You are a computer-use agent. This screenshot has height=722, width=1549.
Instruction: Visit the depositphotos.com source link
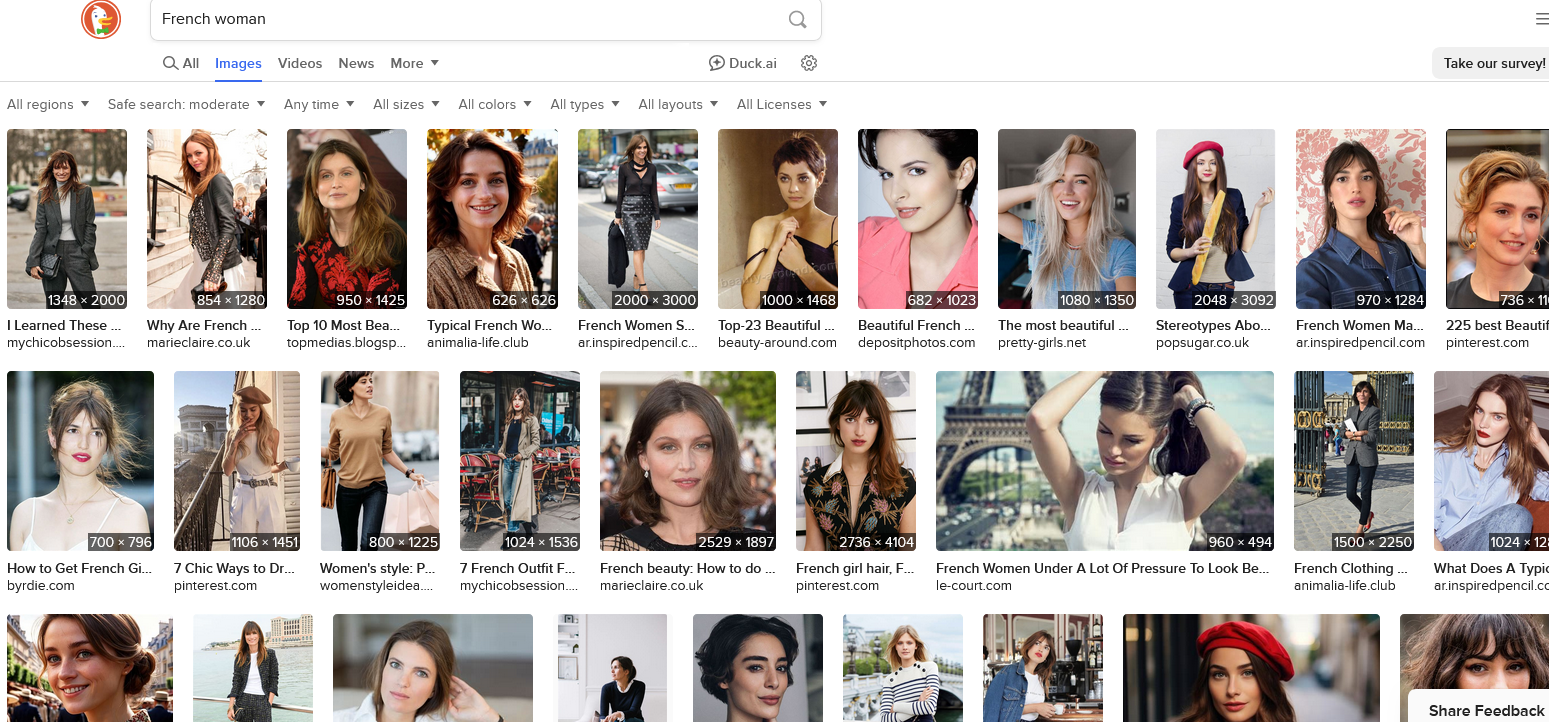click(916, 343)
